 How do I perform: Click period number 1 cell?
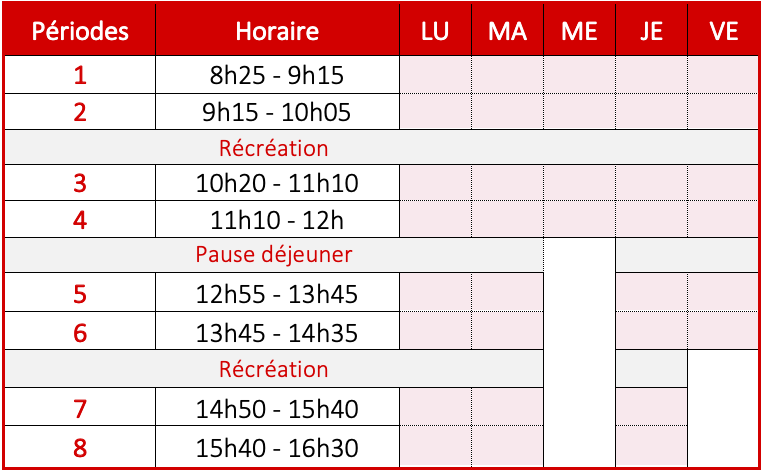(x=80, y=74)
